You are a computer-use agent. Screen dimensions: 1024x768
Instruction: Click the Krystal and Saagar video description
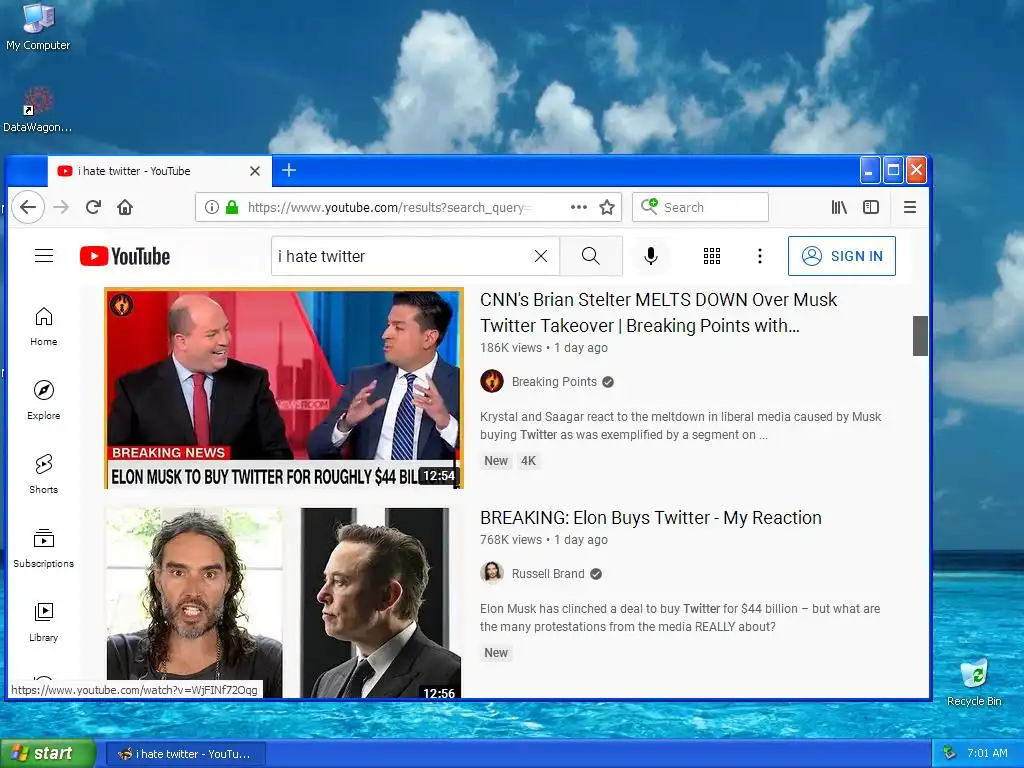point(680,426)
